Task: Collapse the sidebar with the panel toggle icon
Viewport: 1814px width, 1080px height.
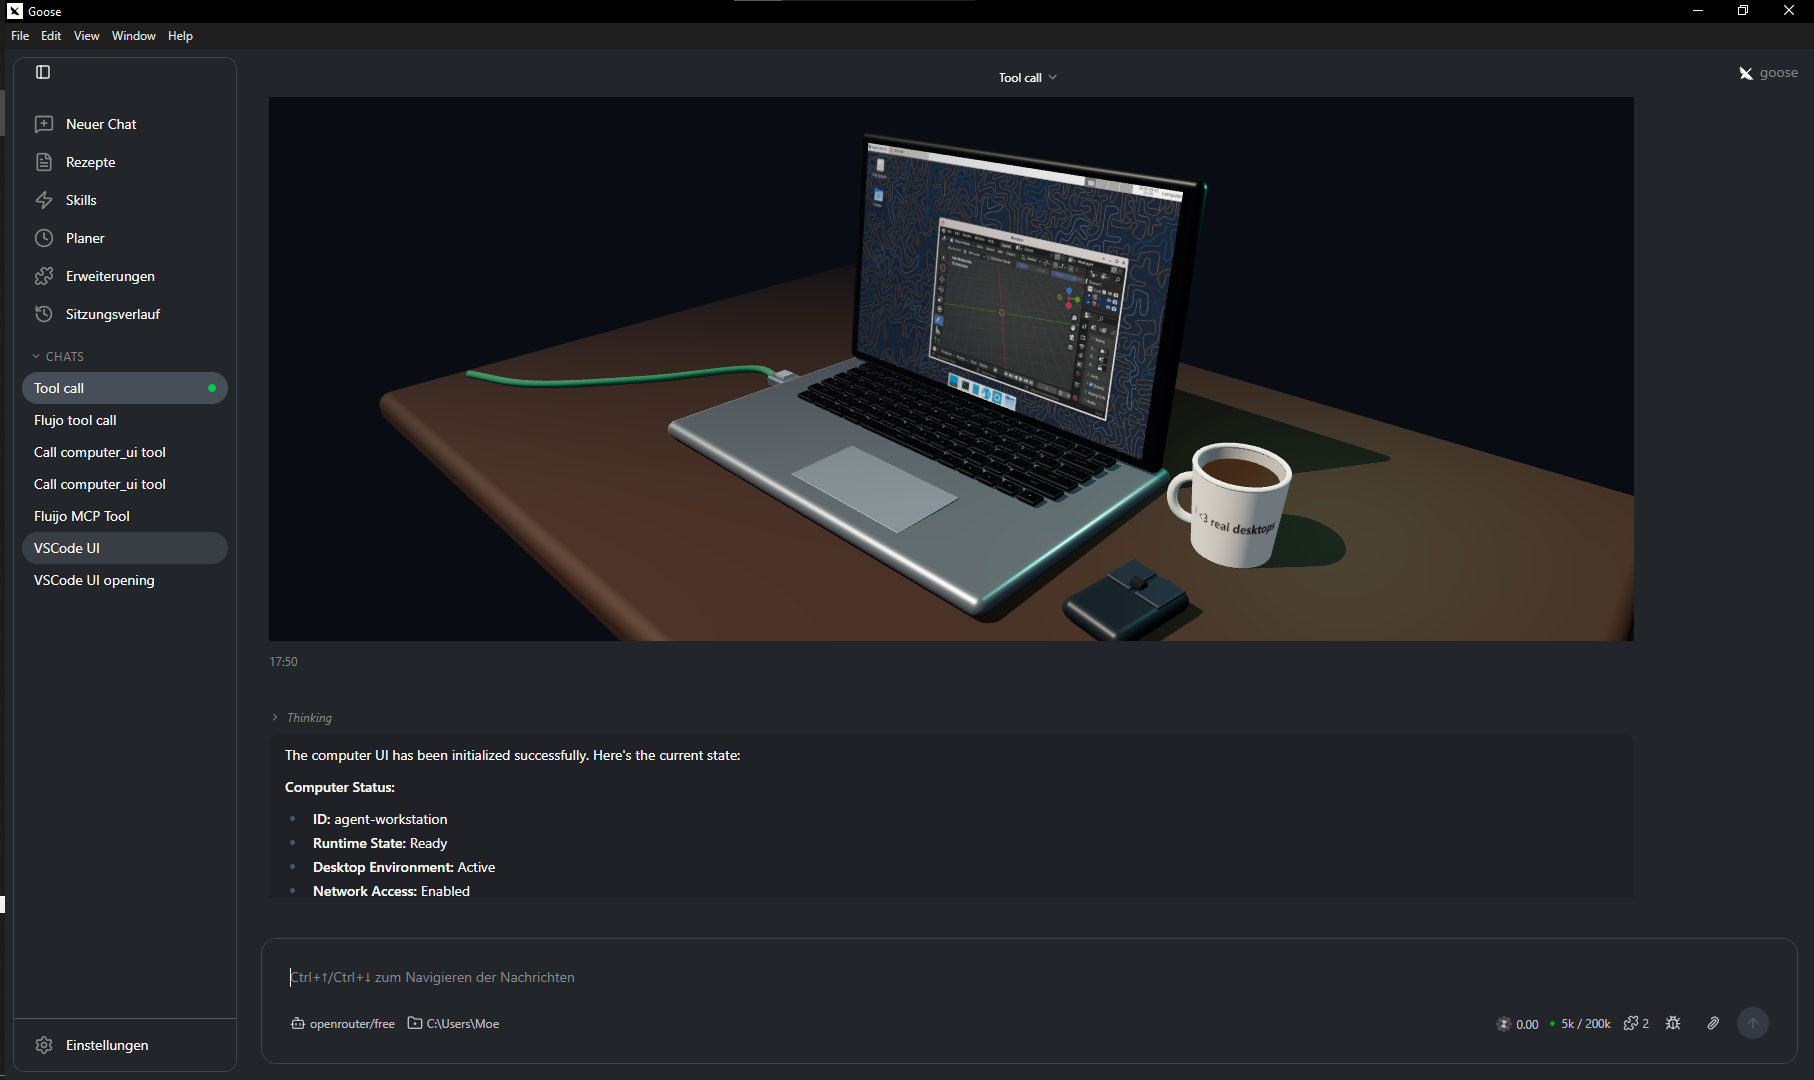Action: click(43, 72)
